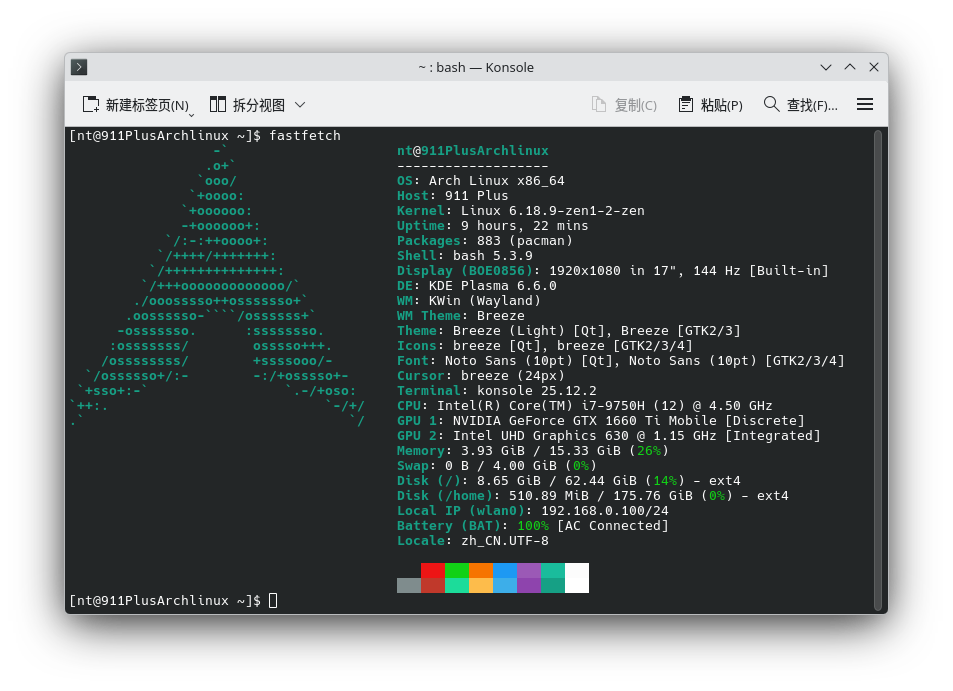Click the Konsole app icon in title bar
Viewport: 953px width, 691px height.
click(x=79, y=67)
